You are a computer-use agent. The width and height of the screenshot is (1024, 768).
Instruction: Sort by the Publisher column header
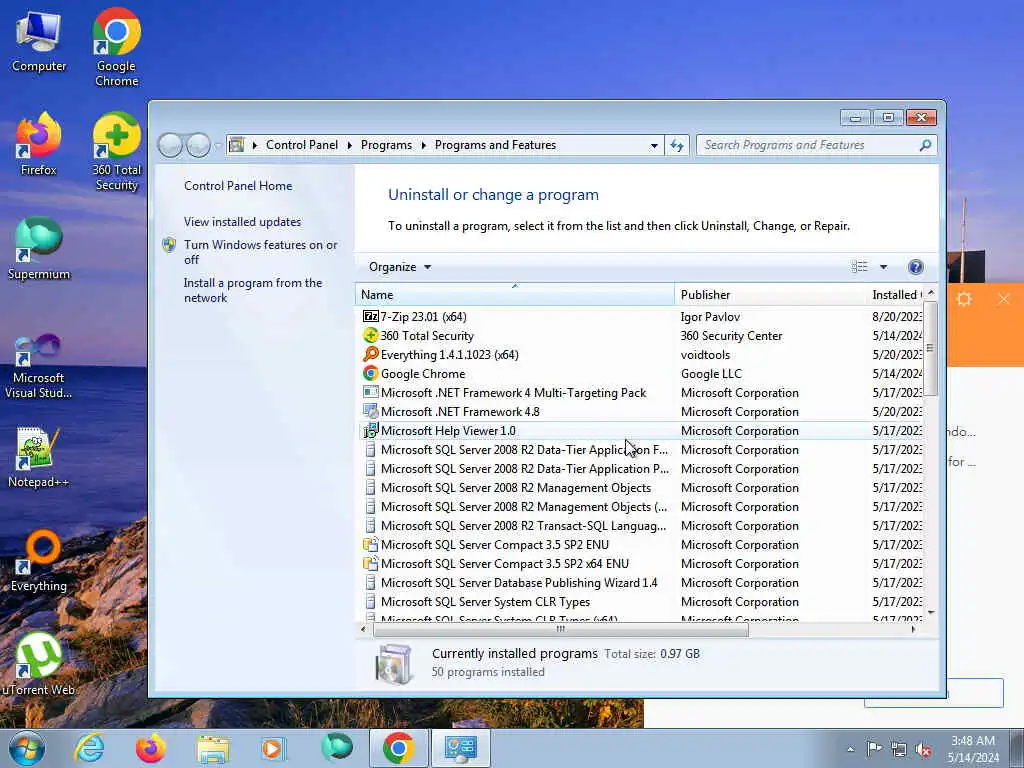pos(771,295)
